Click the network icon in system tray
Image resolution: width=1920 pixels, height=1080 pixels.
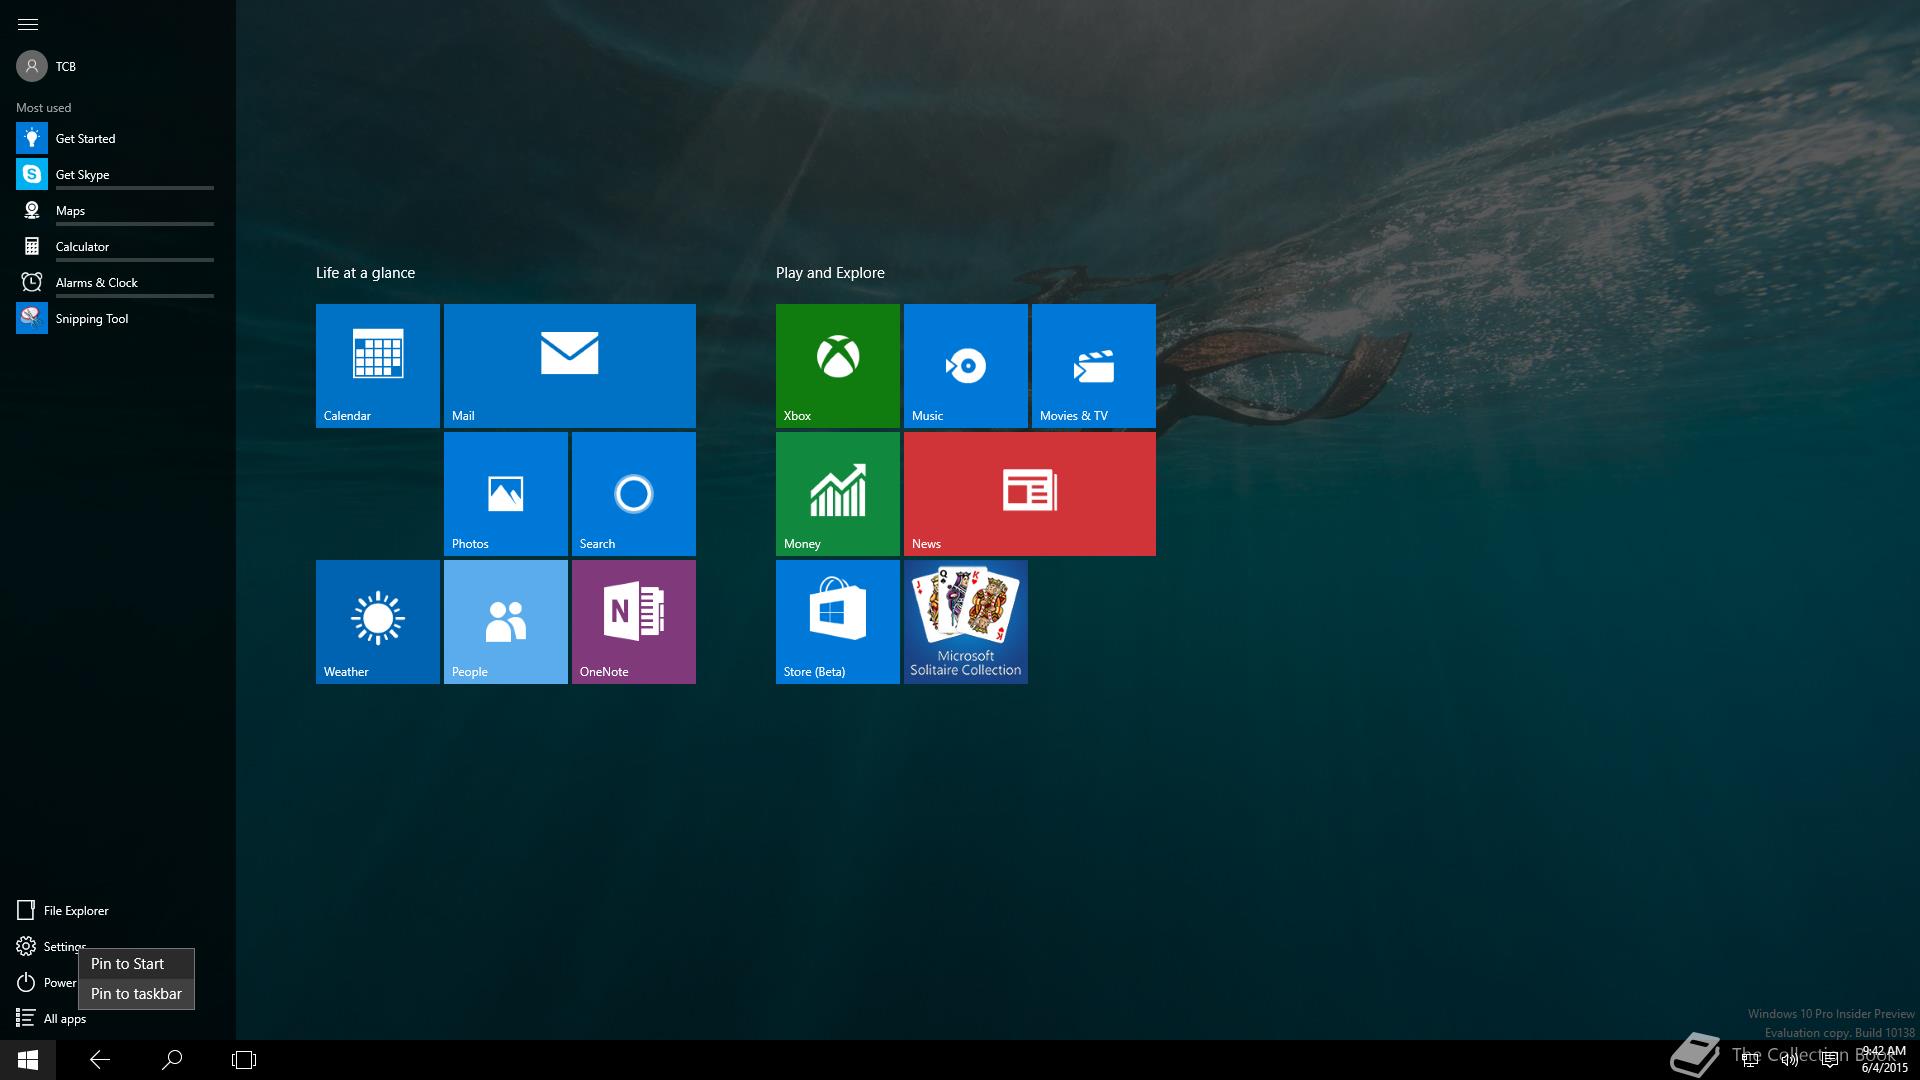coord(1749,1060)
